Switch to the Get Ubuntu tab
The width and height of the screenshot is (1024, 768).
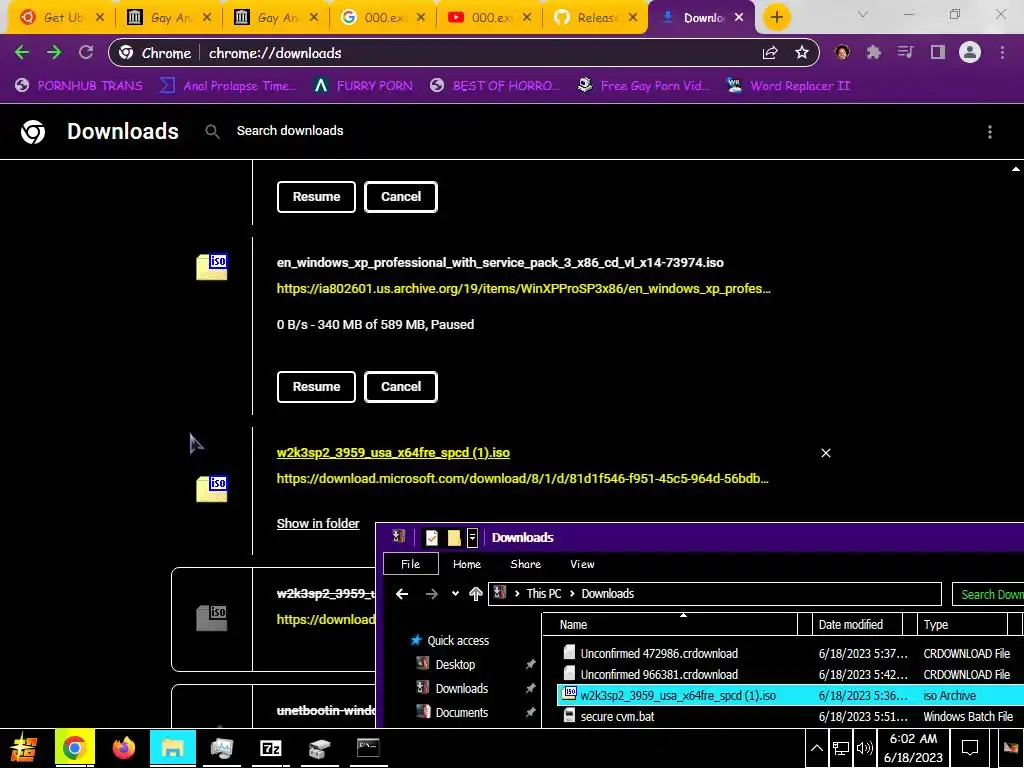(61, 18)
